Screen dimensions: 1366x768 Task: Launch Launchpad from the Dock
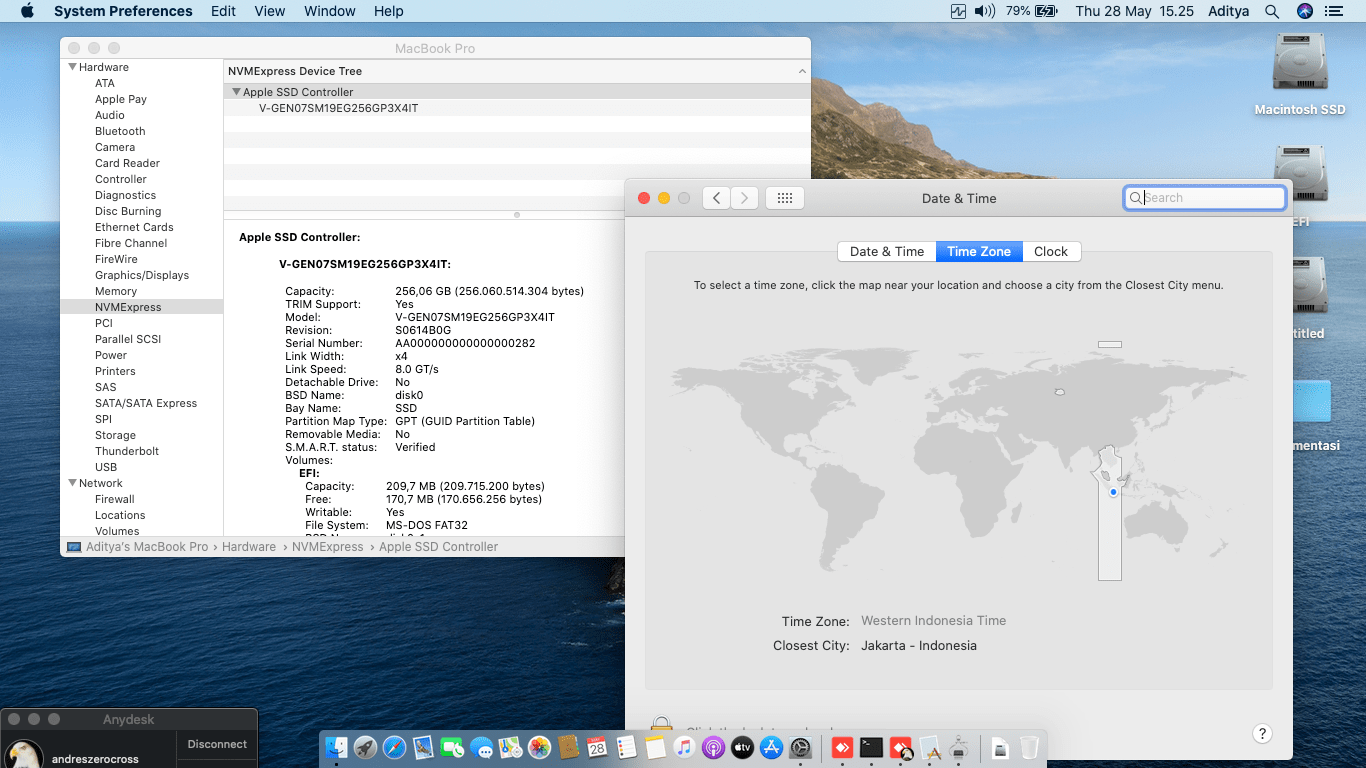coord(366,747)
